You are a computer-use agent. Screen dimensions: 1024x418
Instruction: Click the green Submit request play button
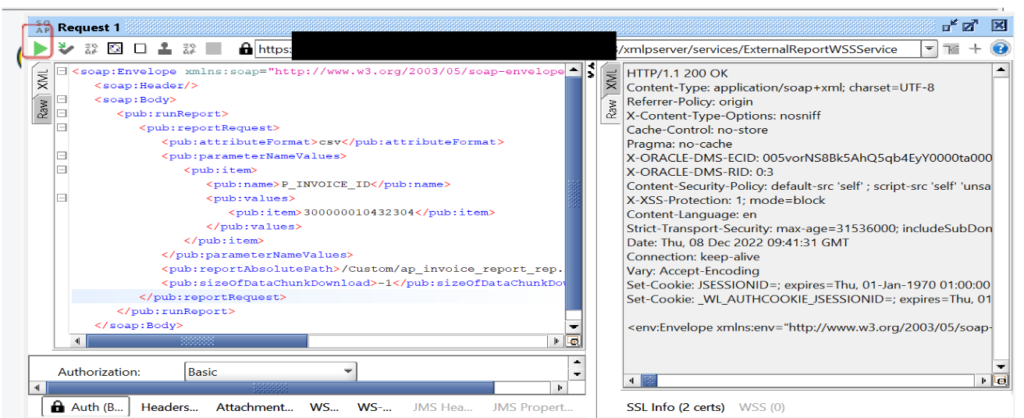40,48
